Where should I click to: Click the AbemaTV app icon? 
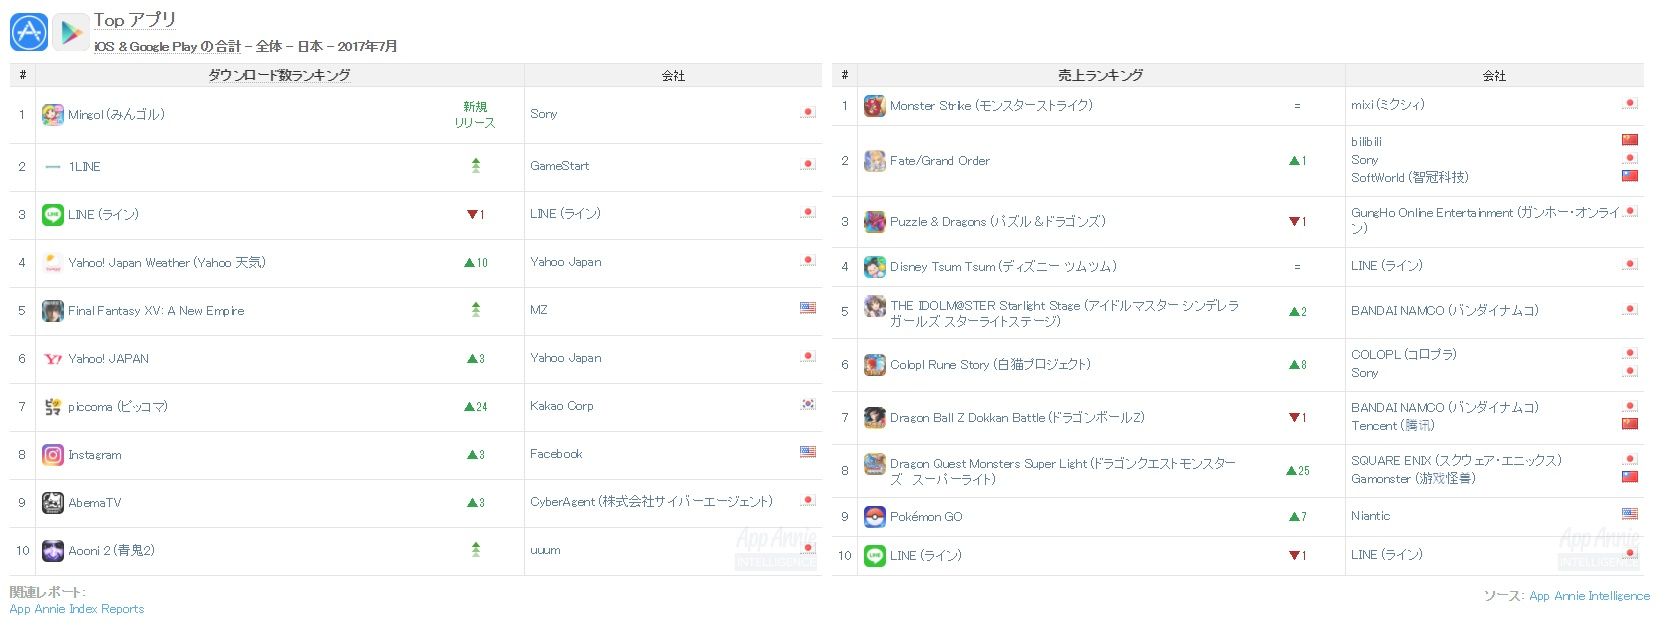53,503
